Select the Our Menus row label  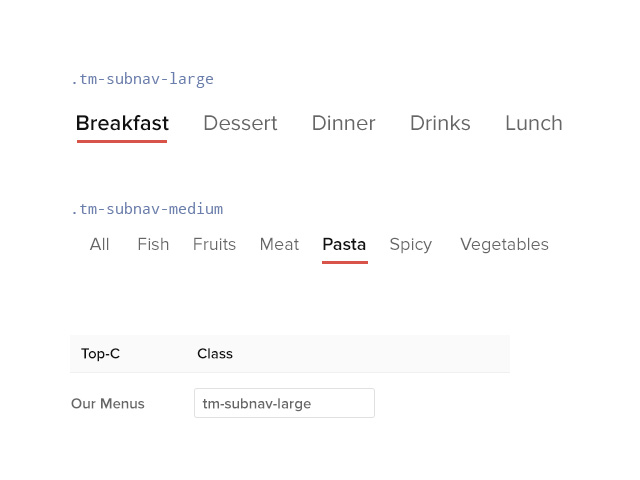coord(108,404)
